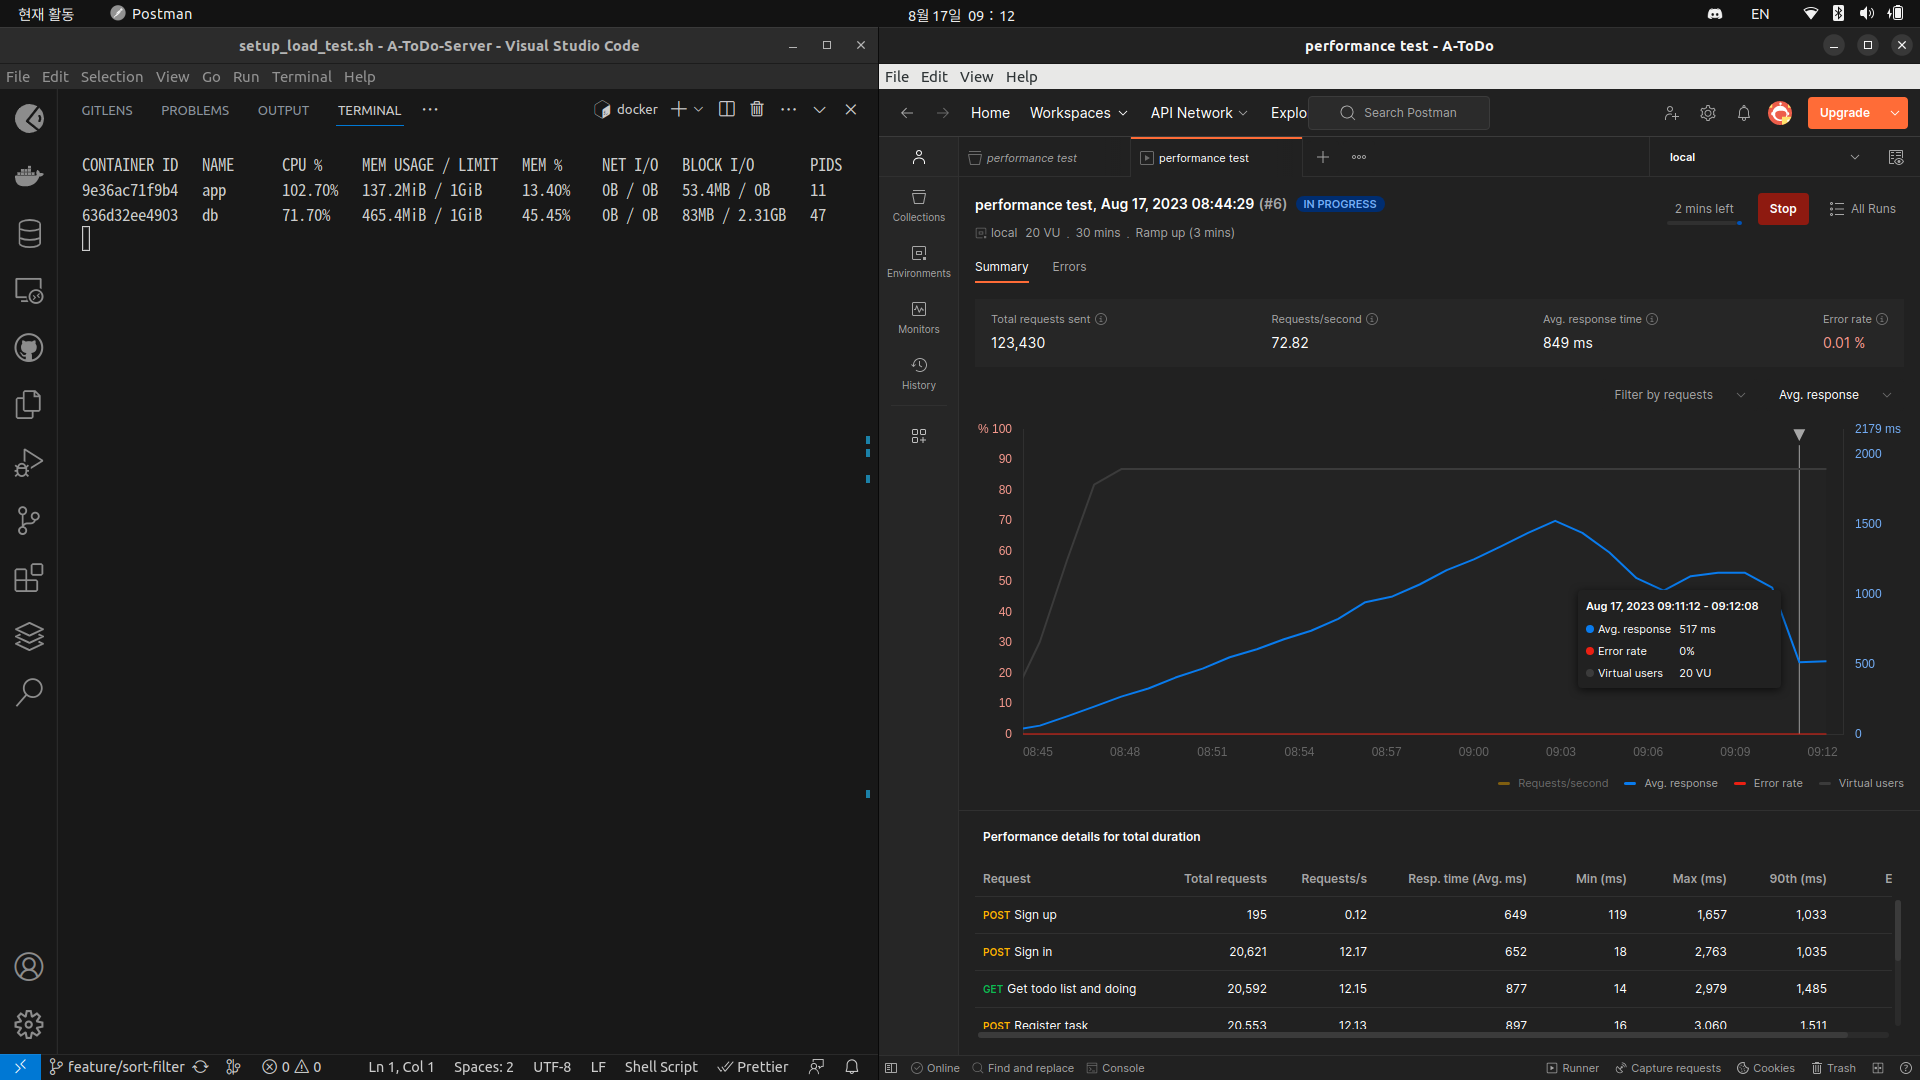Toggle Requests/second series in chart legend
The width and height of the screenshot is (1920, 1080).
point(1553,783)
